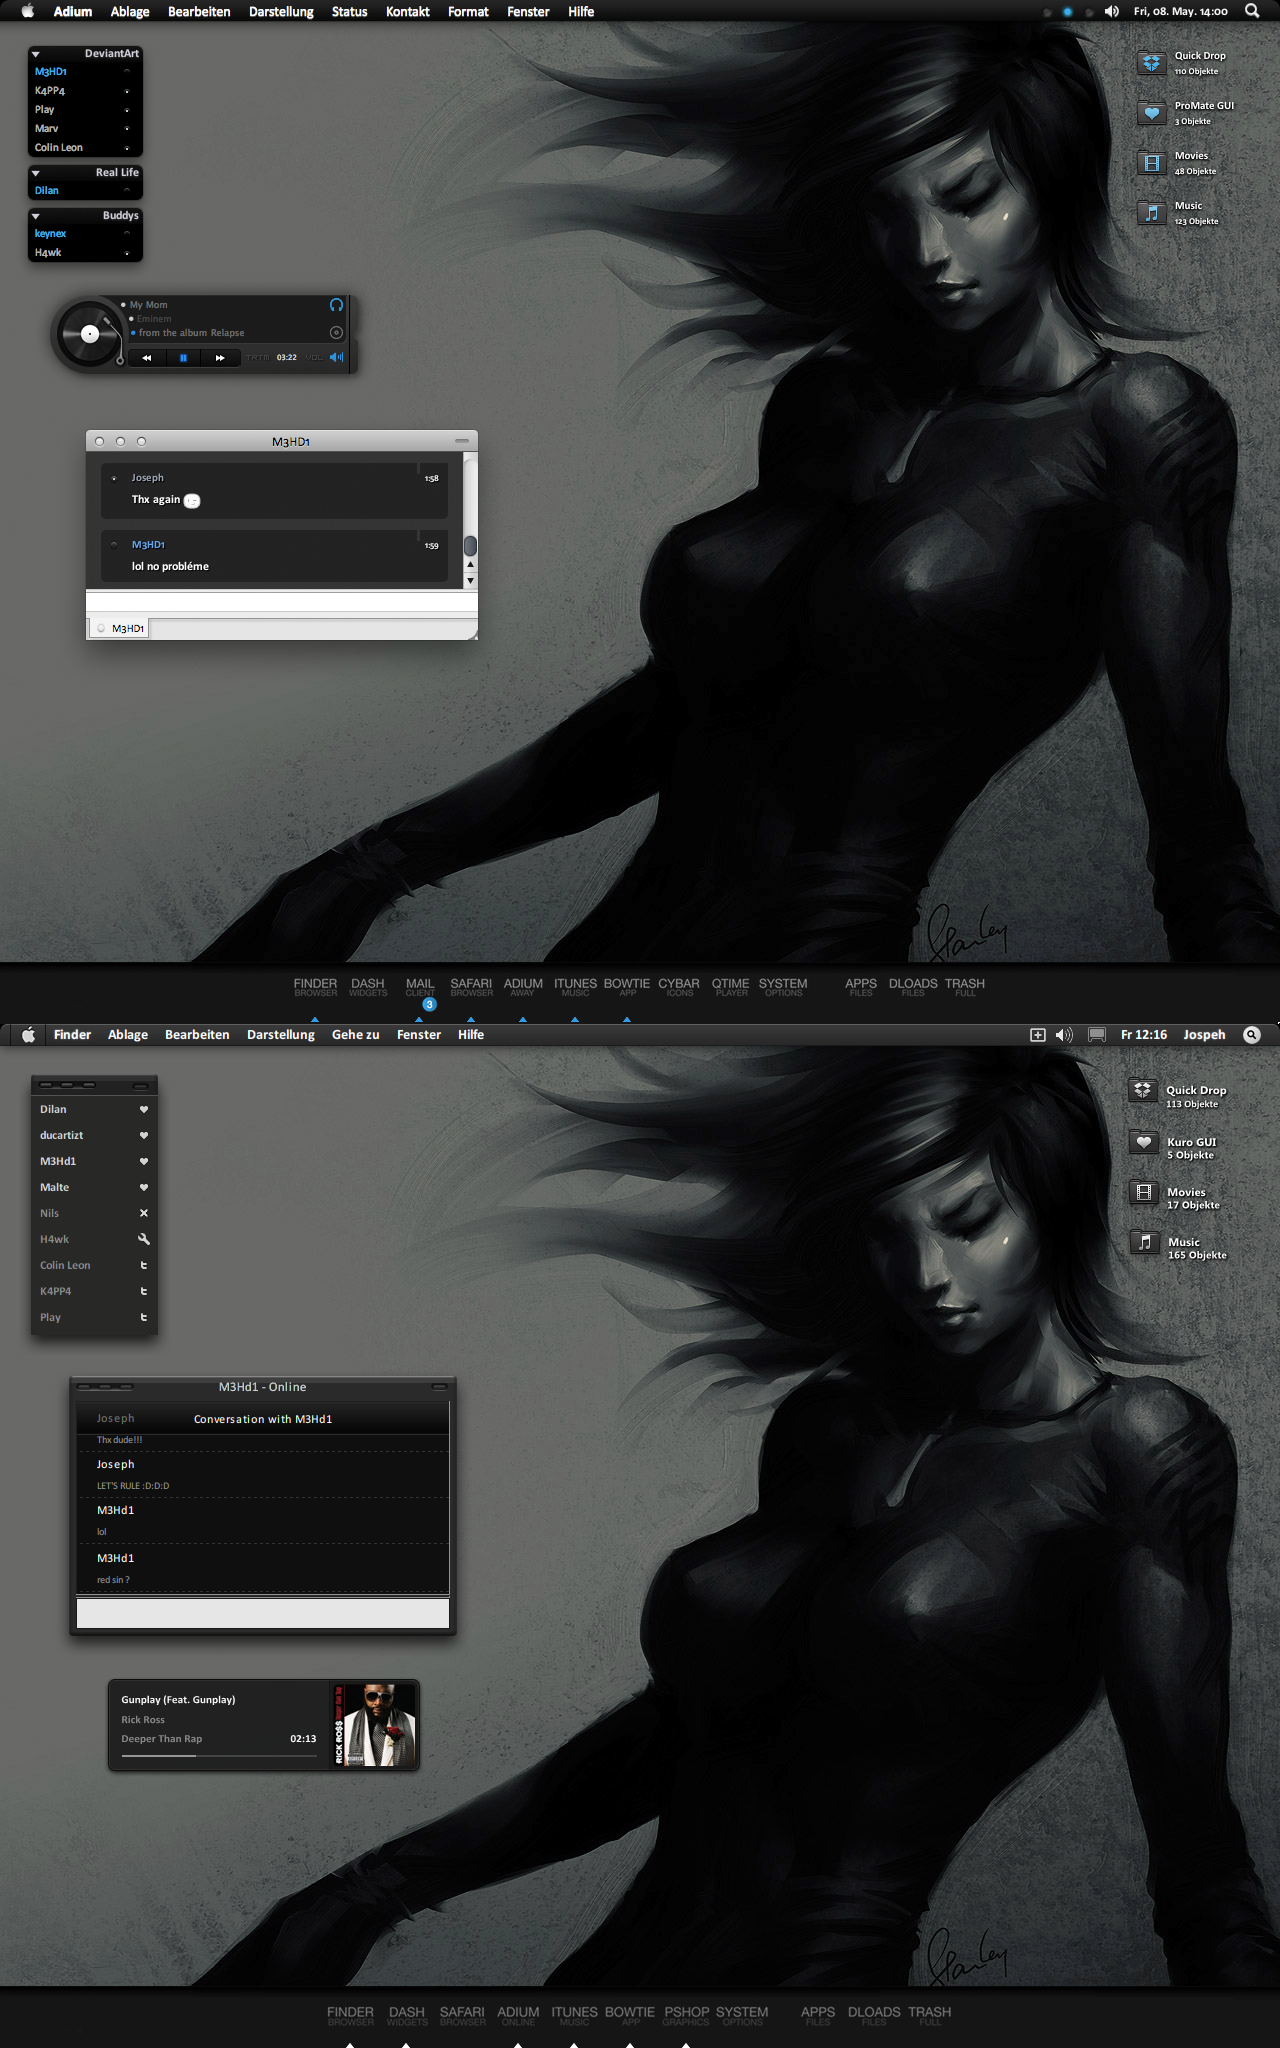Select contact Malte in the buddy list

94,1187
